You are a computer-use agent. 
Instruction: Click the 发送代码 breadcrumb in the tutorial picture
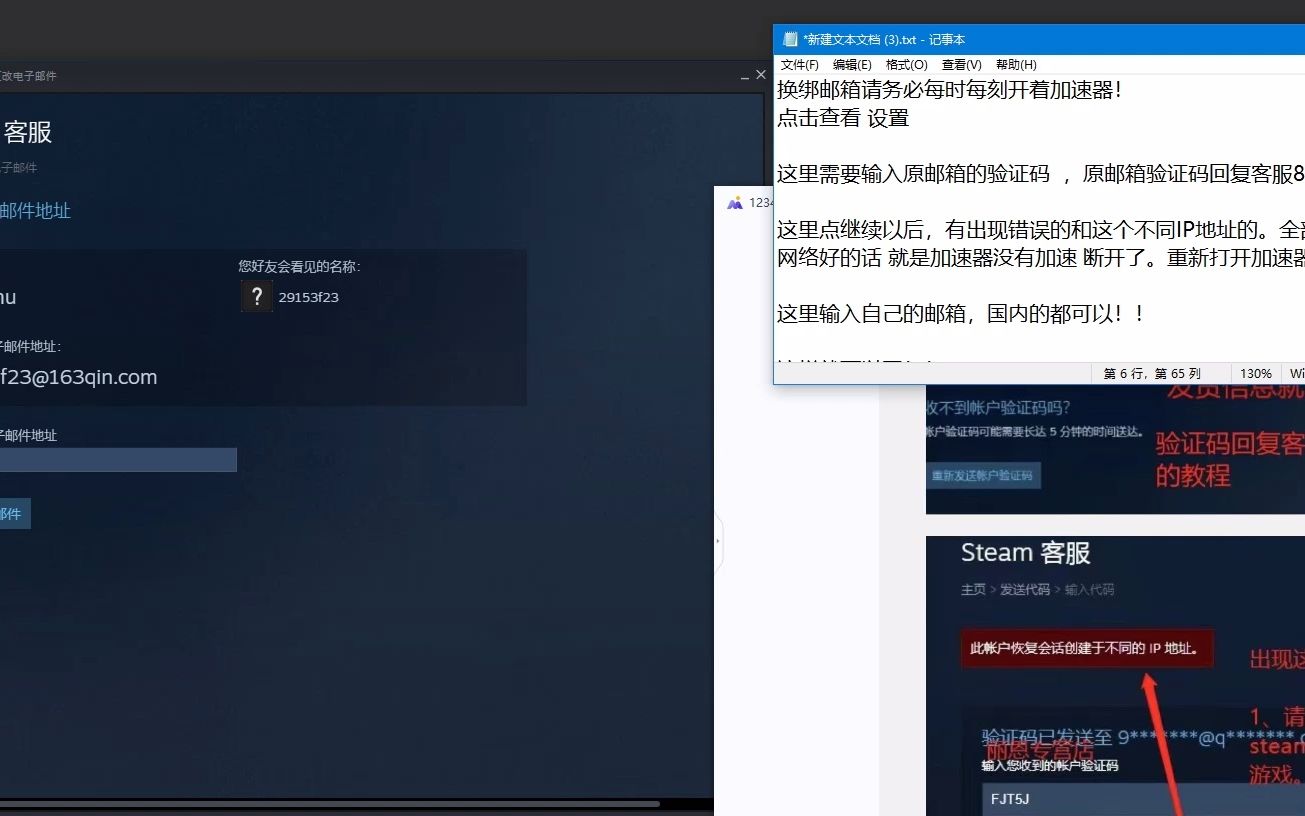[1025, 590]
